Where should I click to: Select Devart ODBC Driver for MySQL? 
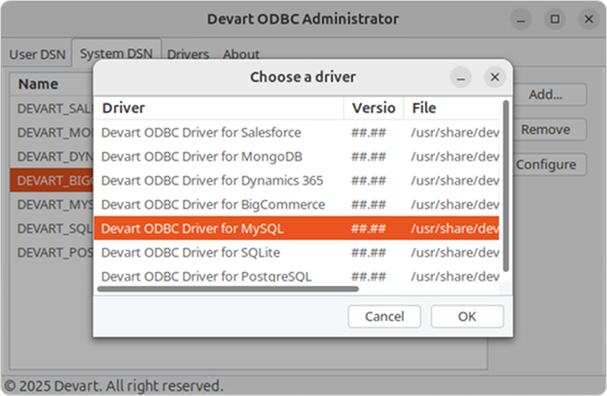point(297,228)
